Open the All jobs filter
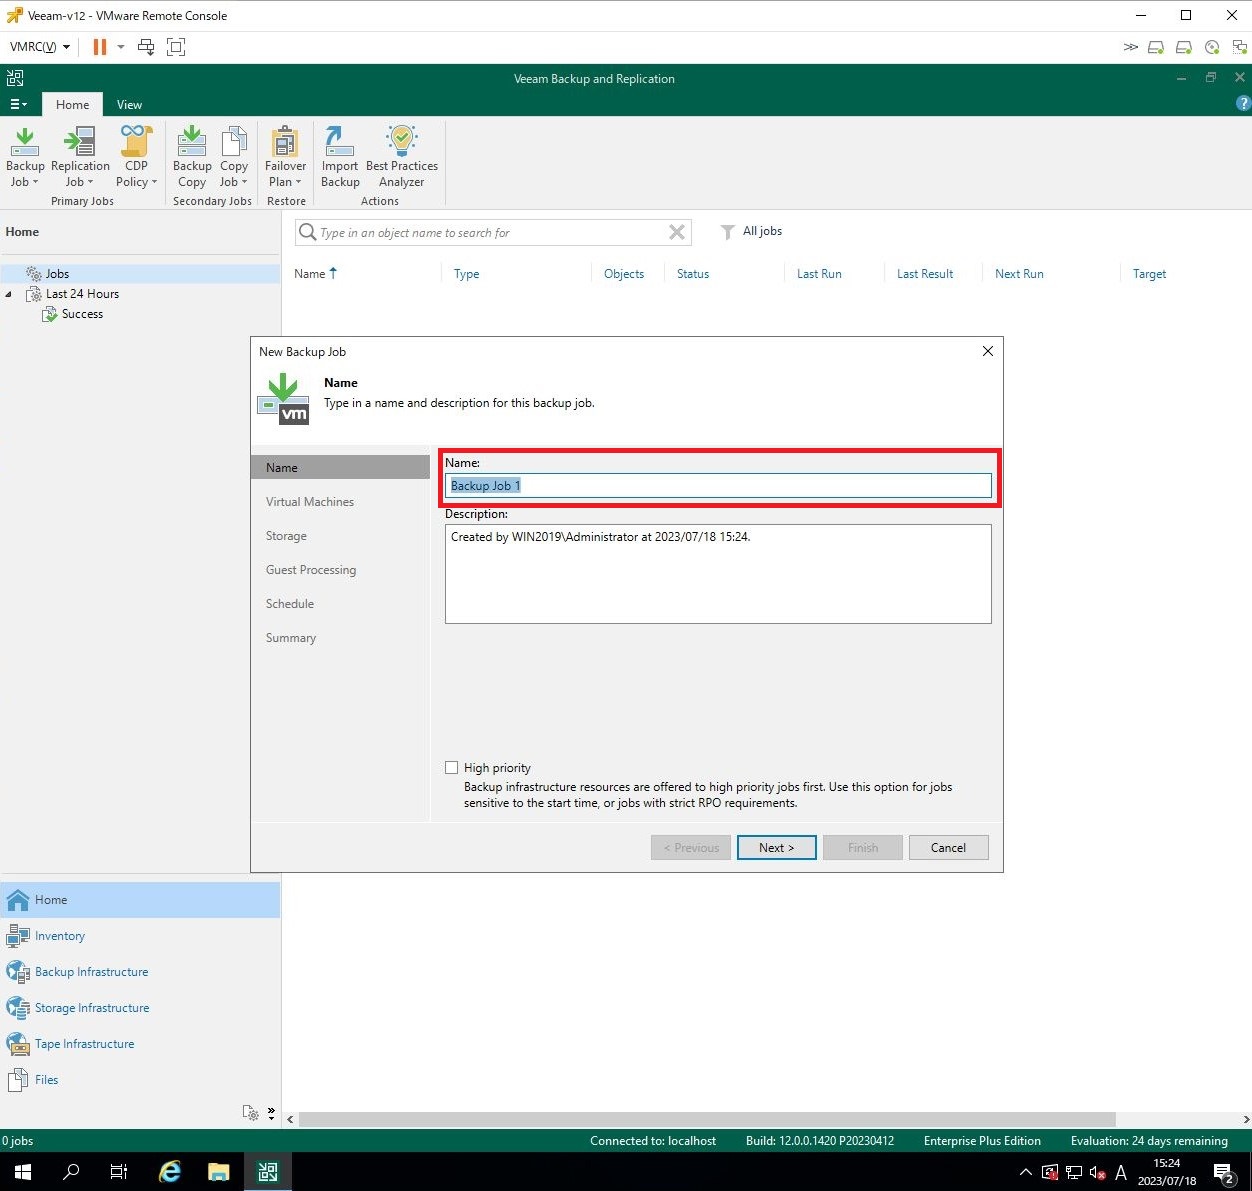The image size is (1252, 1191). click(x=751, y=231)
